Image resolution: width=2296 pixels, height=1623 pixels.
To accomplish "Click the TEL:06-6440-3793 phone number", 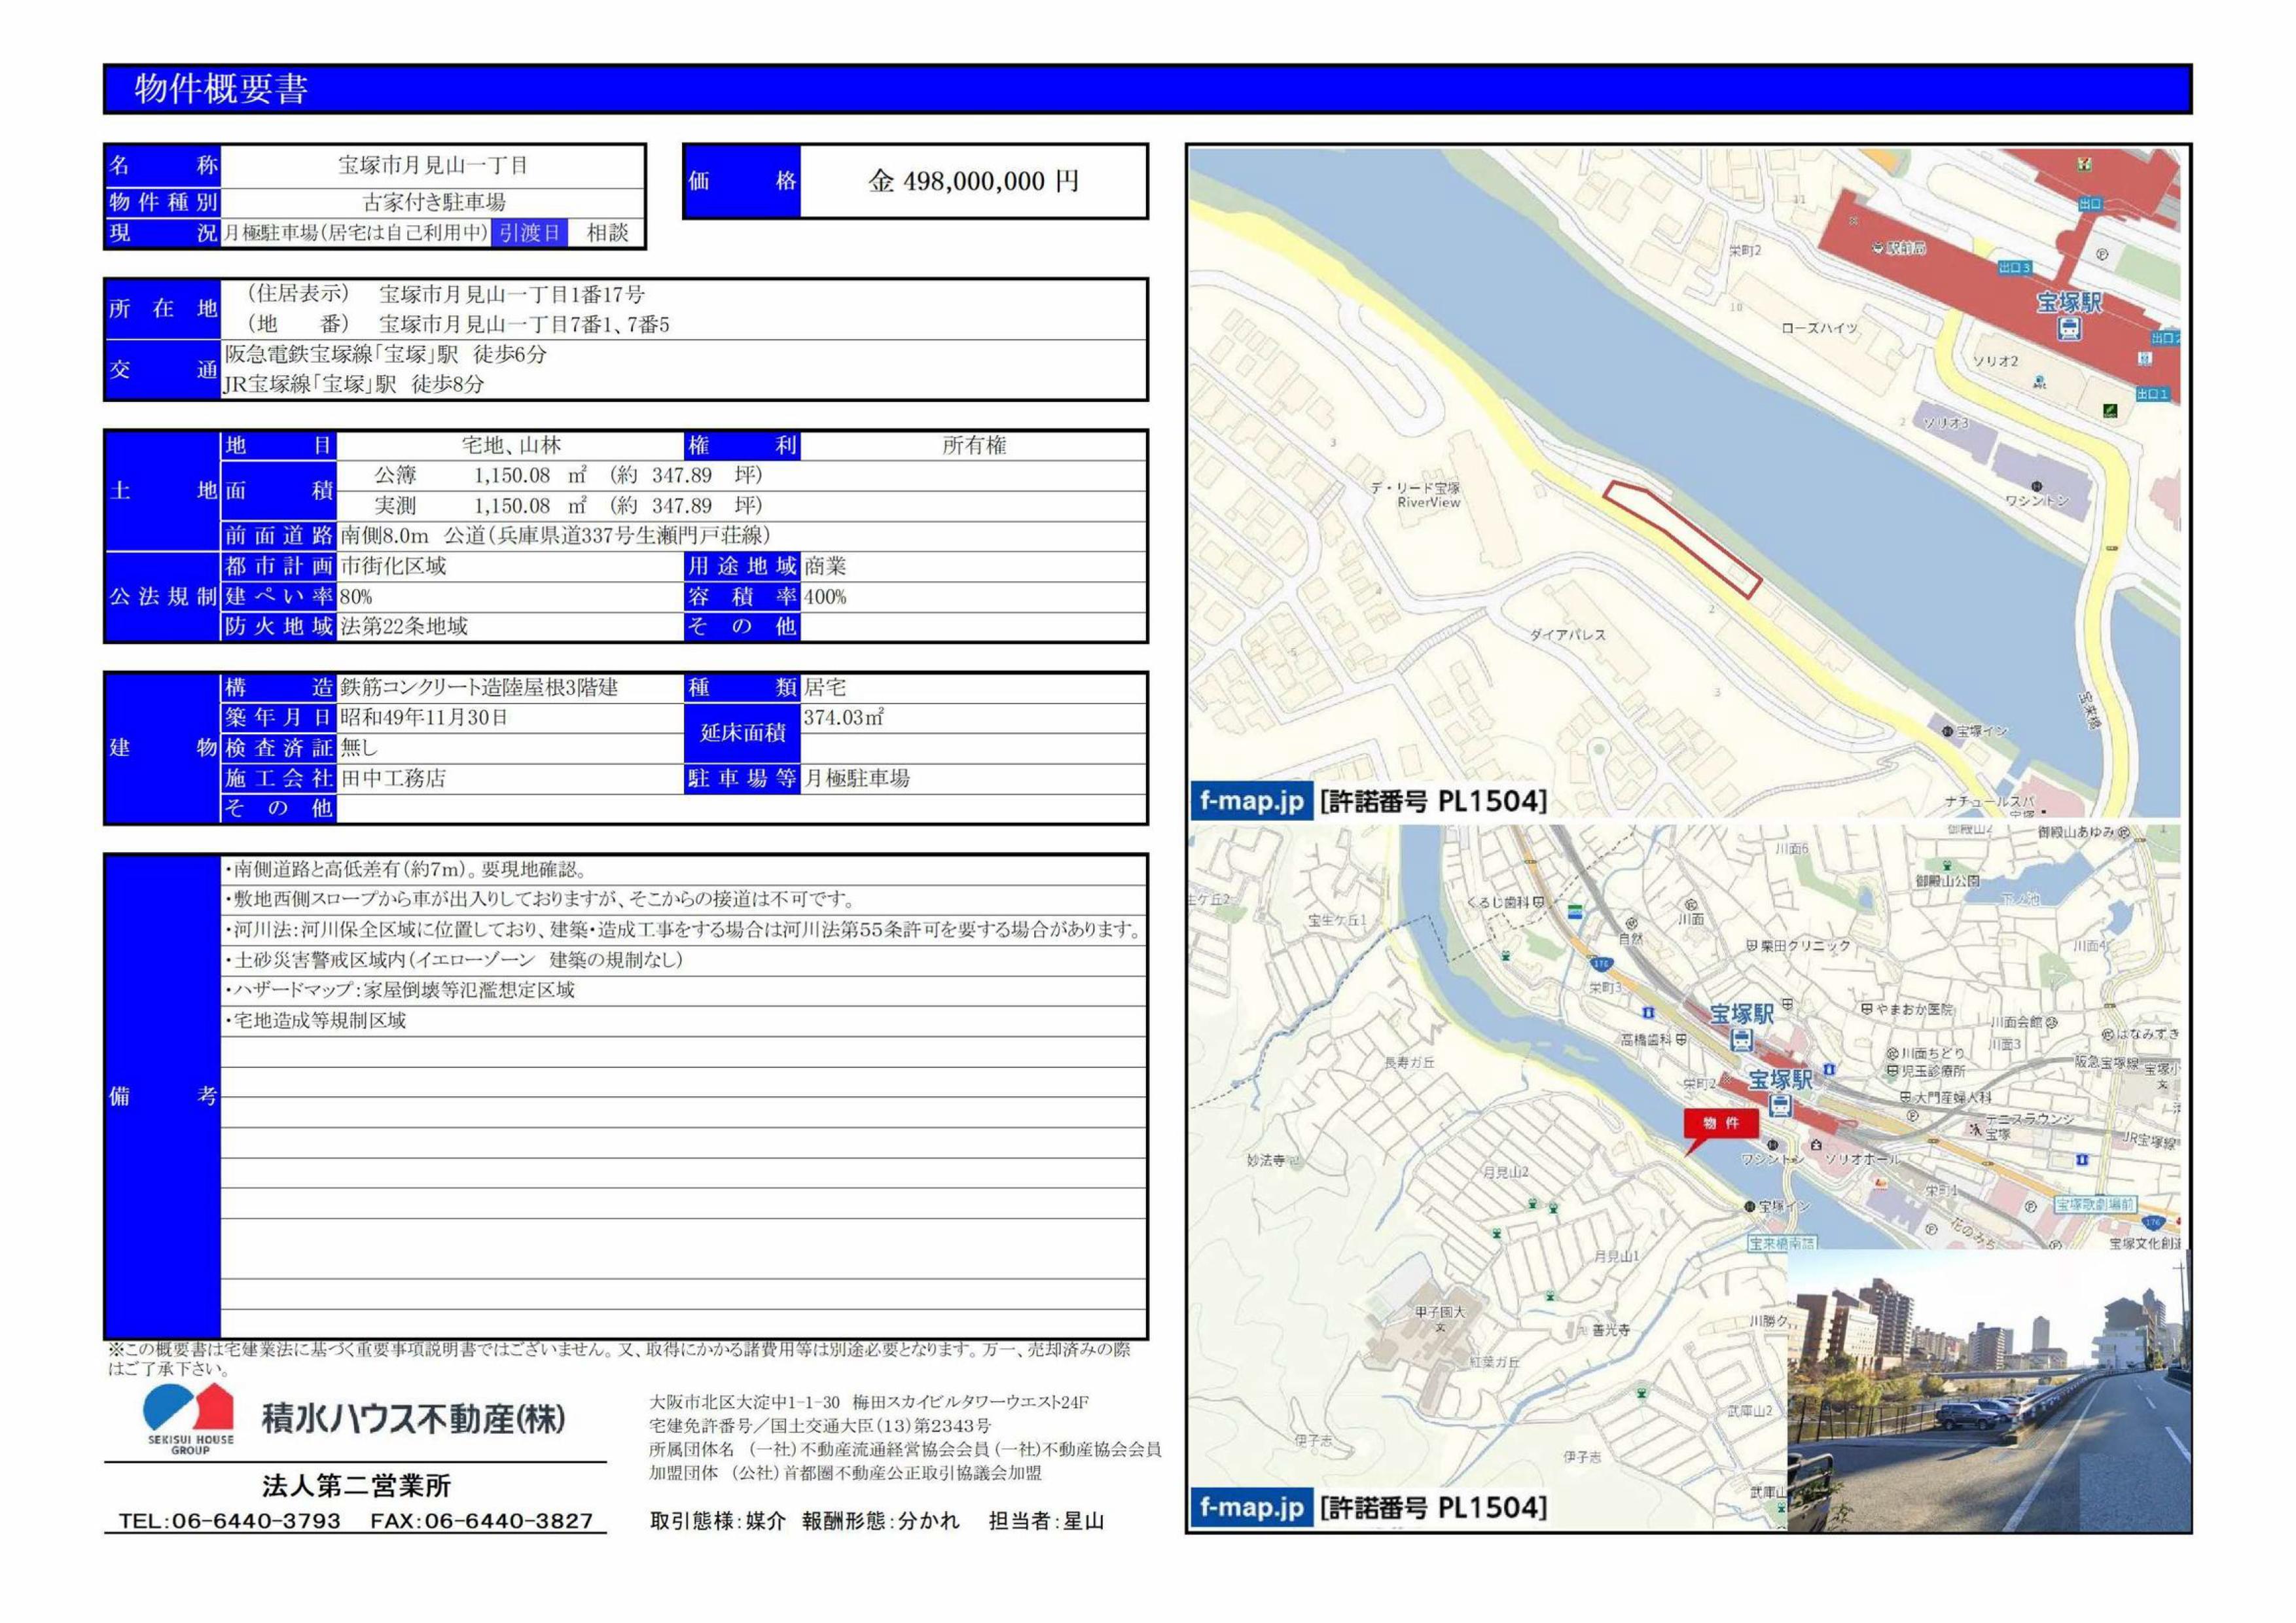I will pyautogui.click(x=230, y=1521).
